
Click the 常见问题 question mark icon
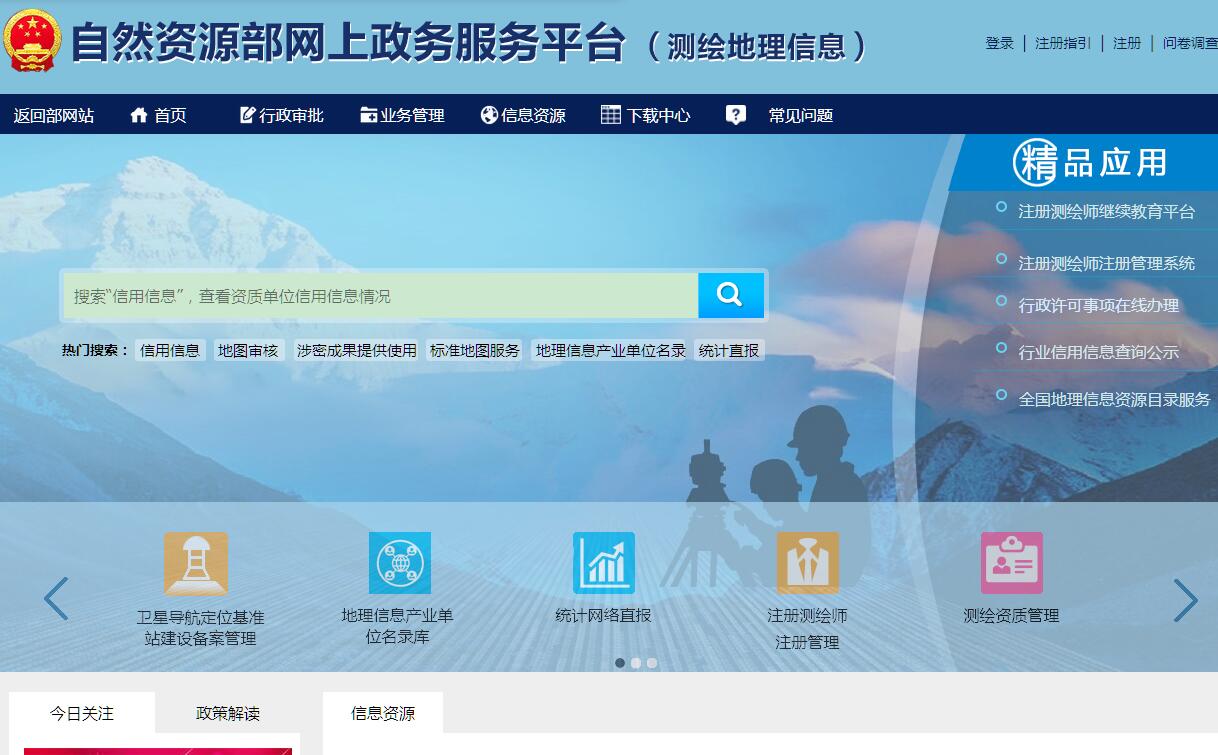click(x=736, y=115)
